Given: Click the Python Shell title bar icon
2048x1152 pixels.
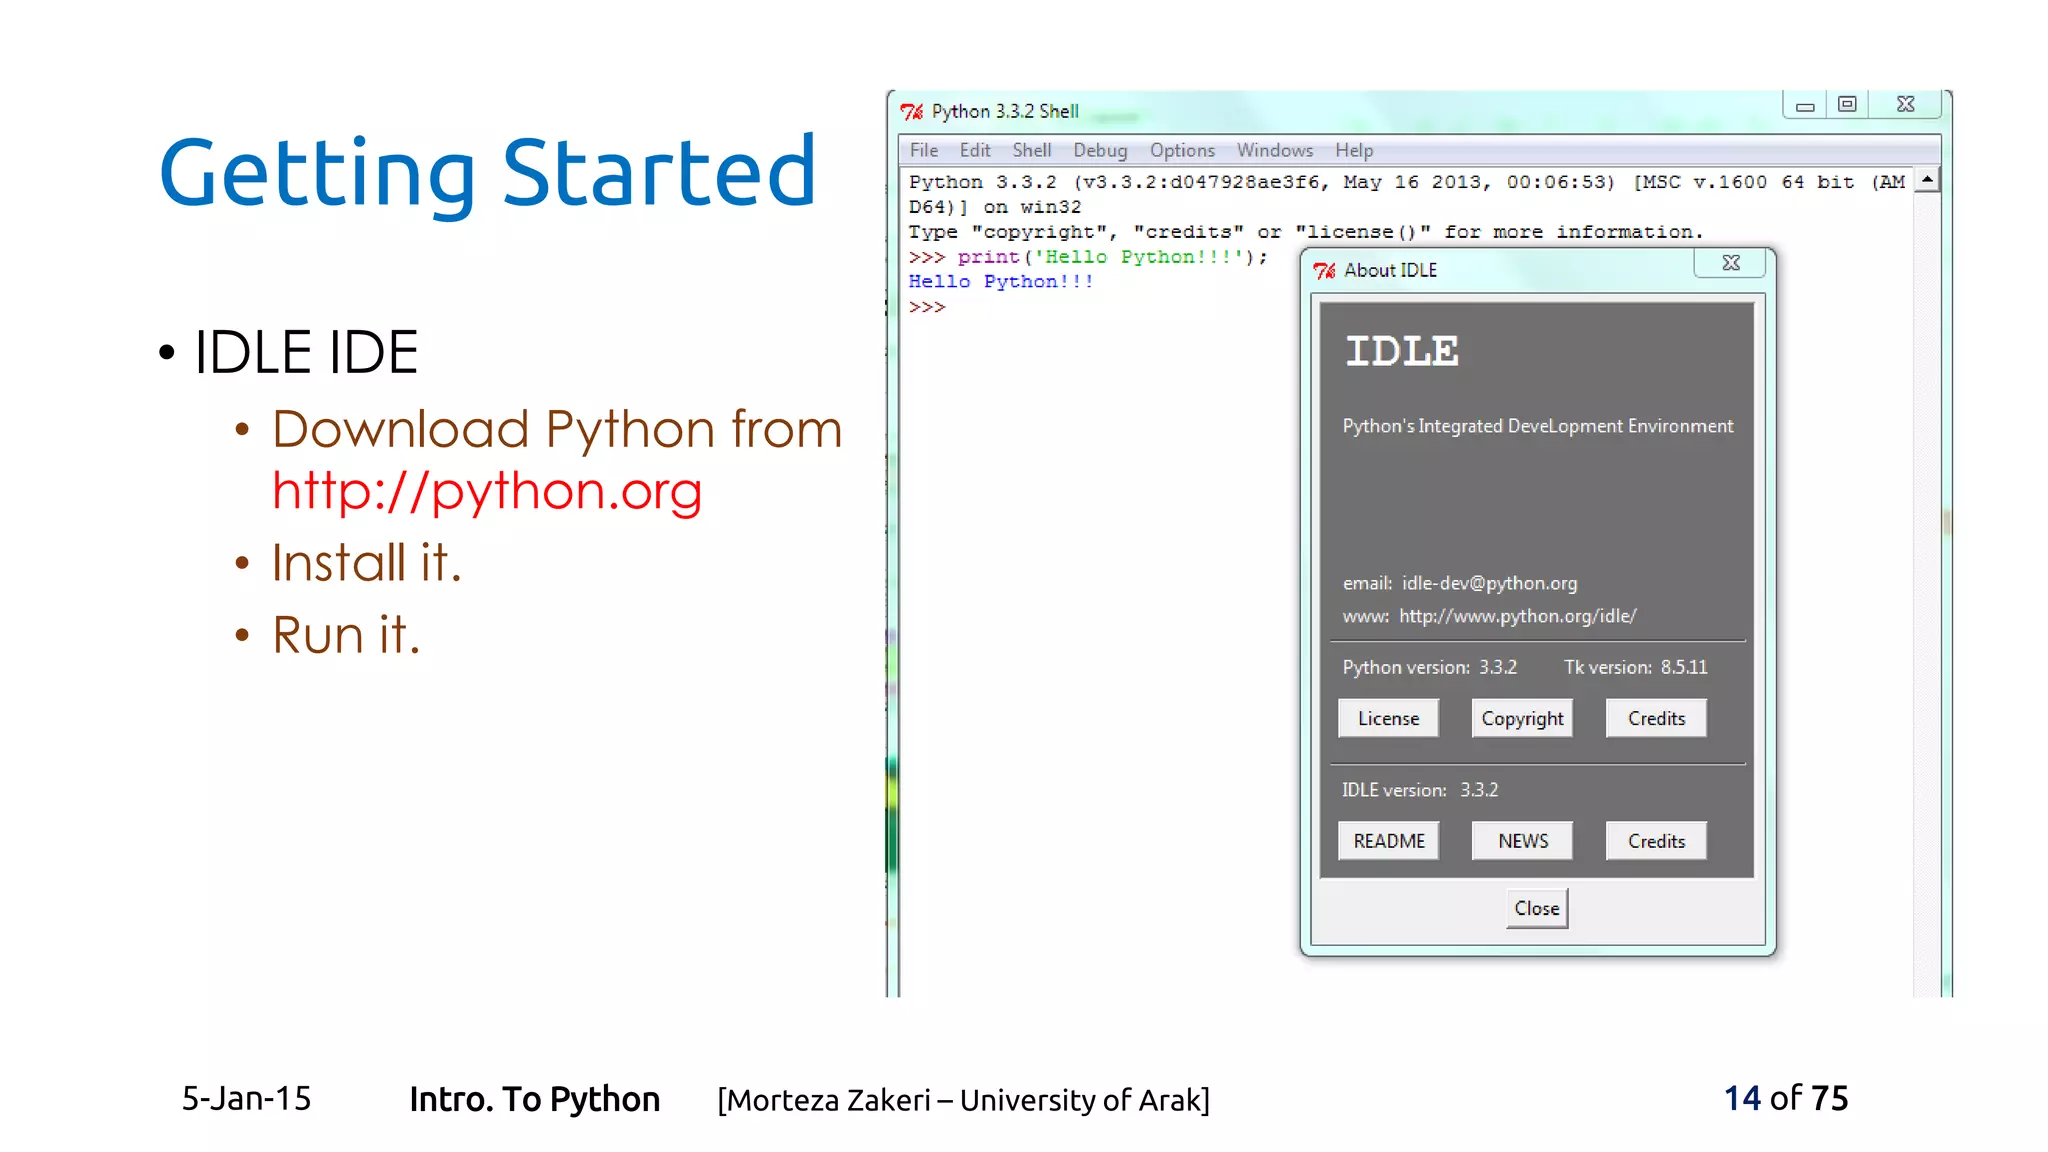Looking at the screenshot, I should 912,111.
